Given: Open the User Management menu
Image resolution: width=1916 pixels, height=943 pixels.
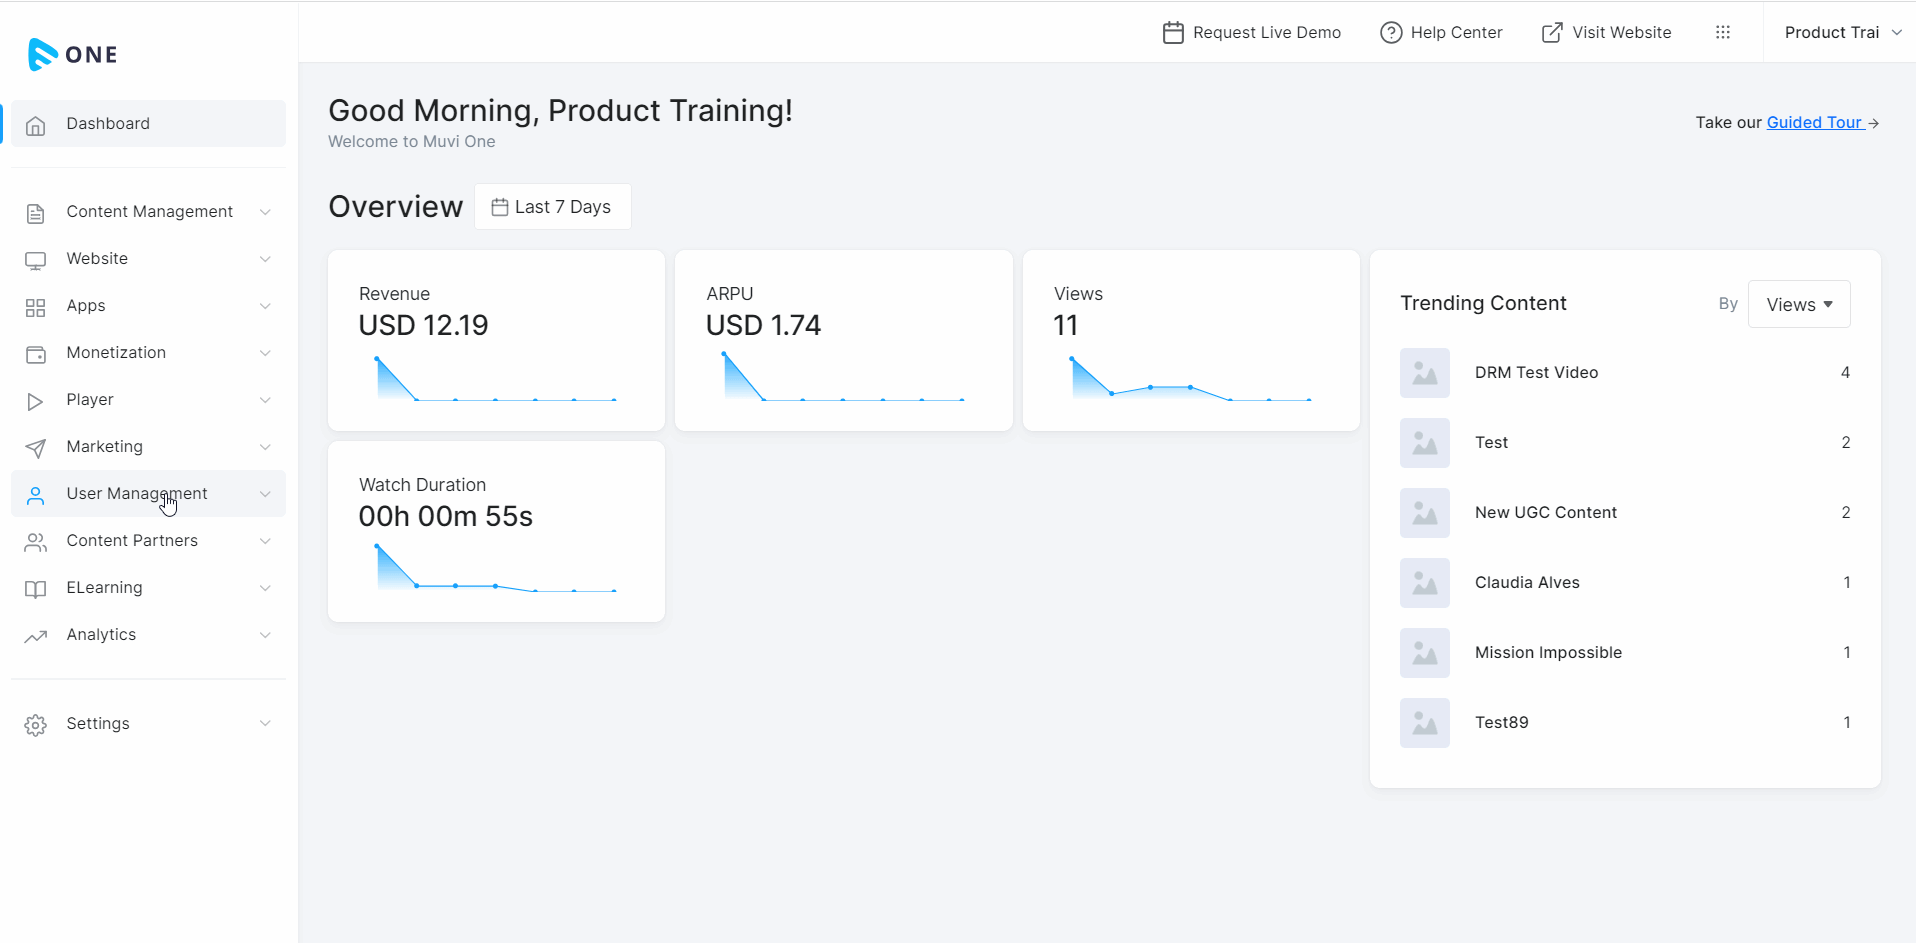Looking at the screenshot, I should click(x=148, y=493).
